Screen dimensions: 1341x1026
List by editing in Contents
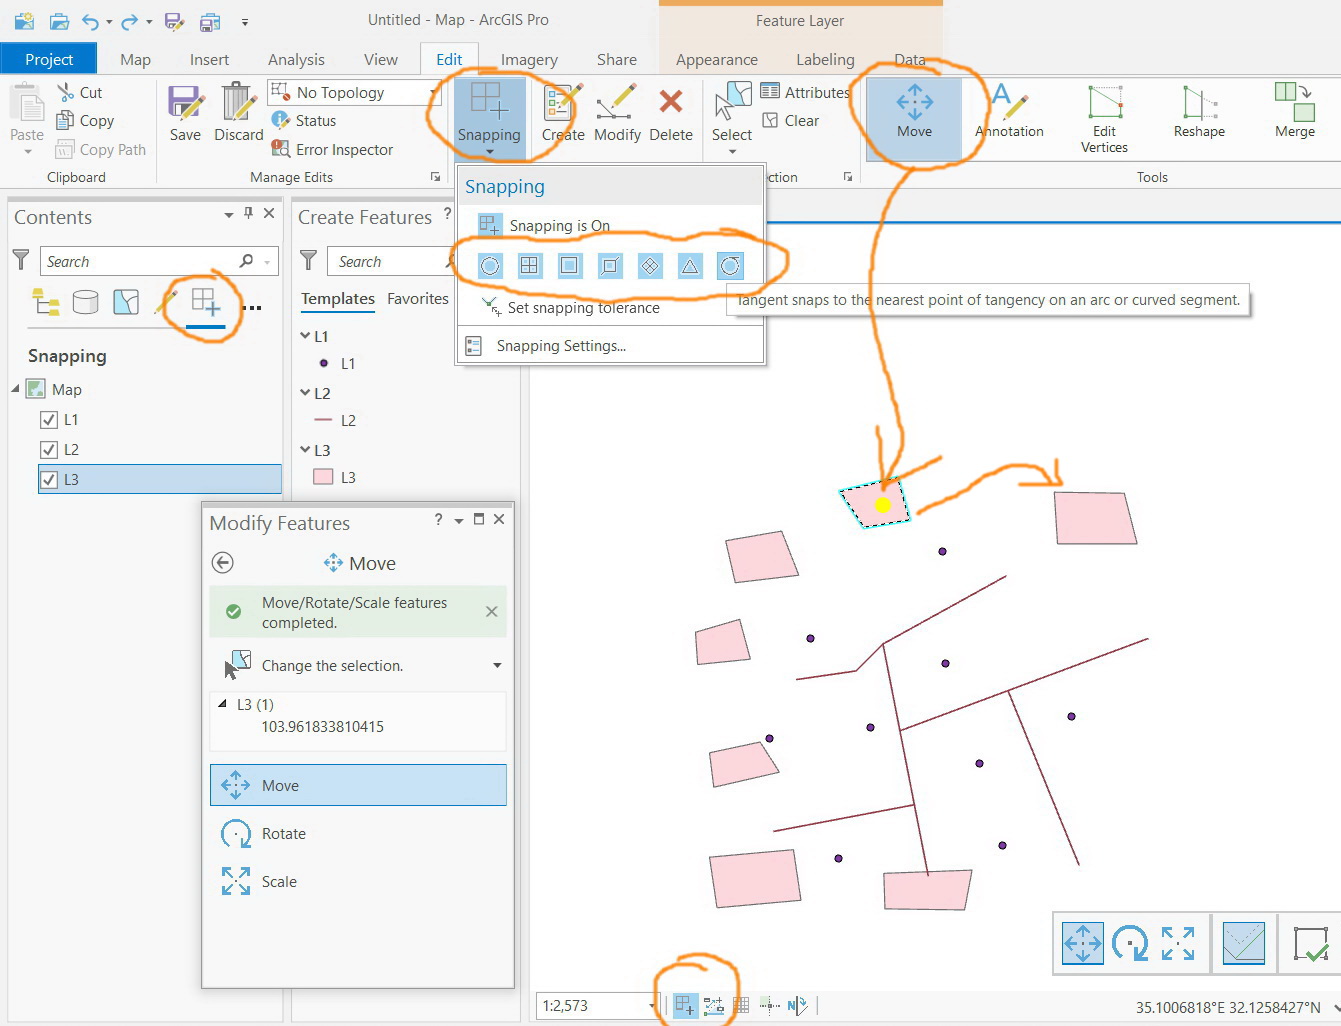166,301
